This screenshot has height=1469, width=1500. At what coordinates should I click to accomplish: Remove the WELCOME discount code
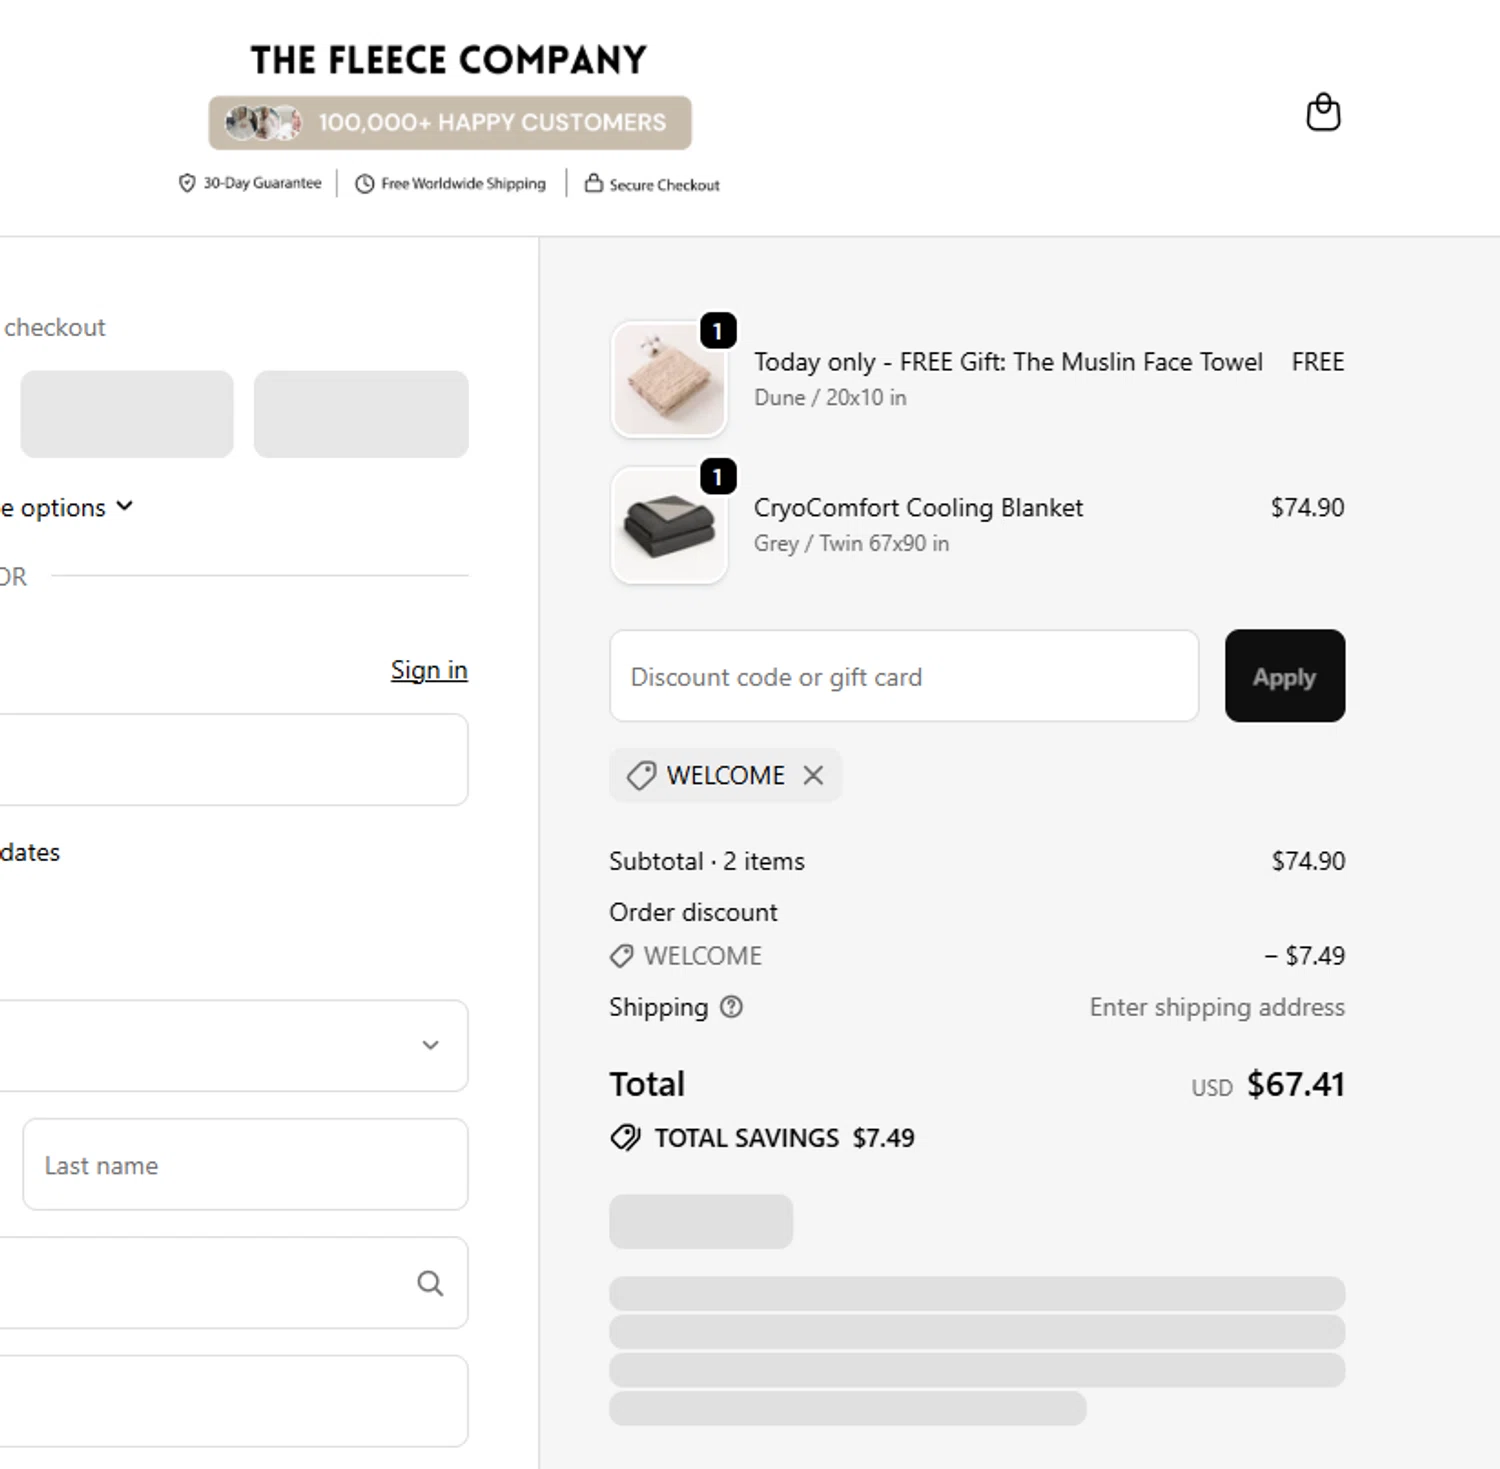814,775
